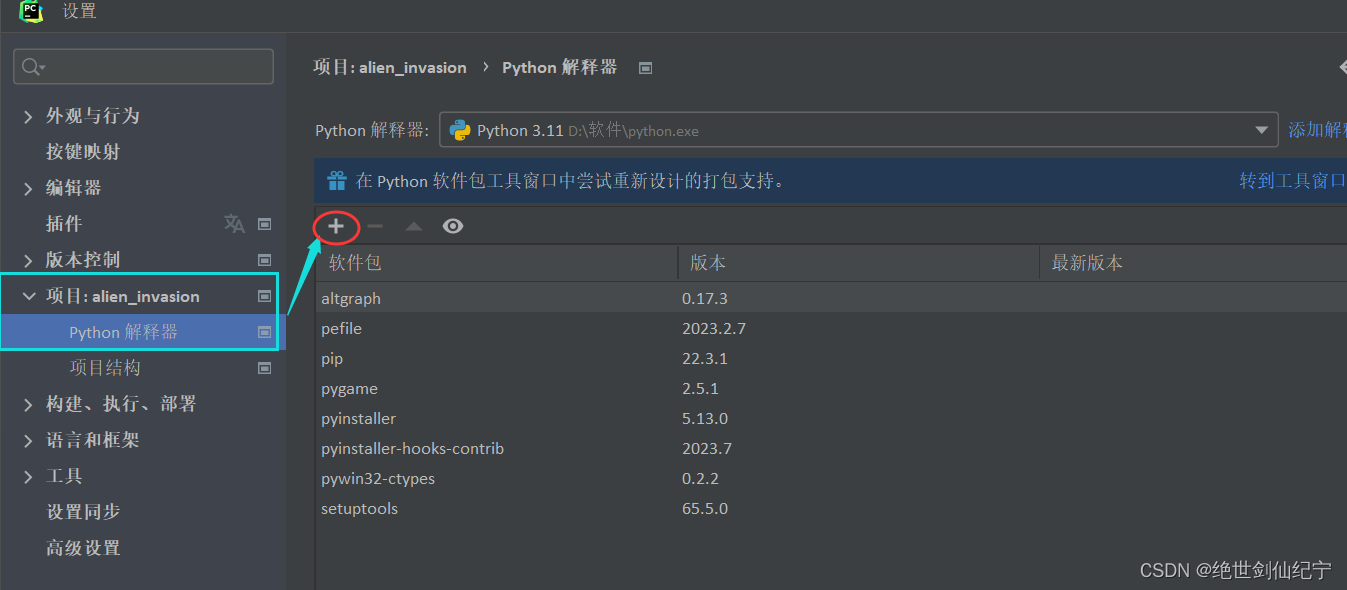Expand the 工具 settings group
This screenshot has height=590, width=1347.
point(28,476)
